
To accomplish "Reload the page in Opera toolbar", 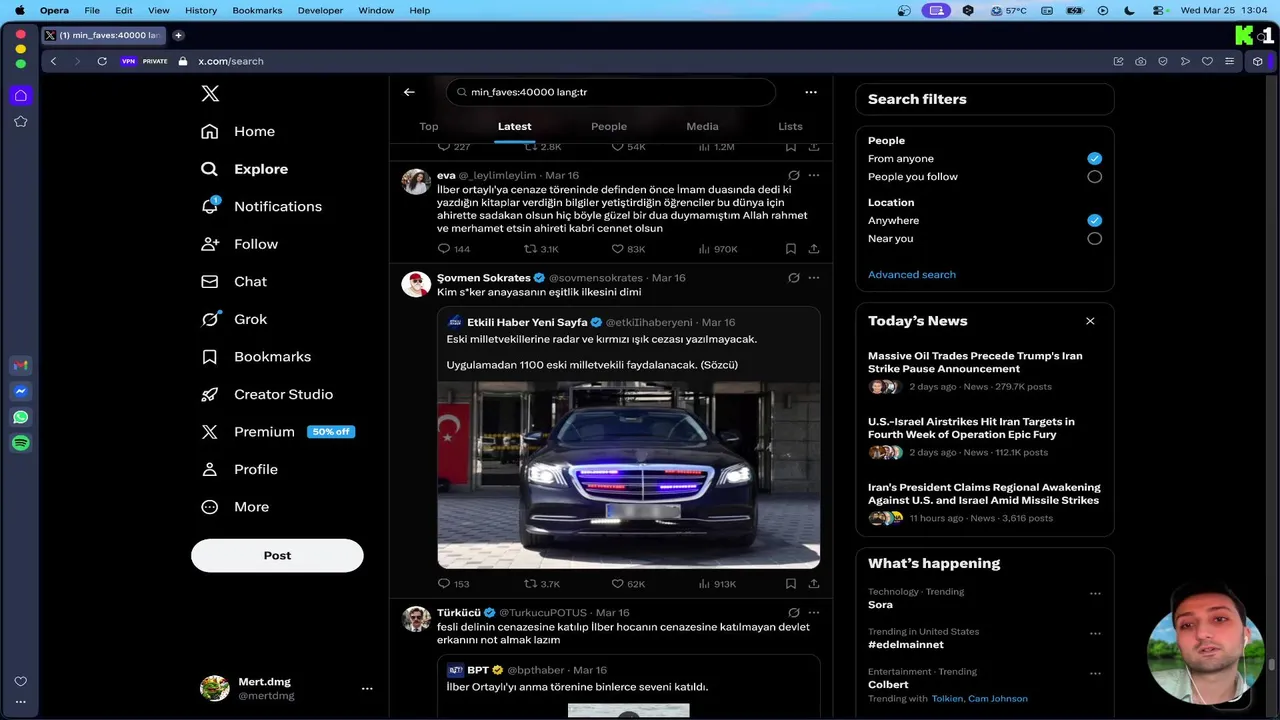I will pos(102,61).
